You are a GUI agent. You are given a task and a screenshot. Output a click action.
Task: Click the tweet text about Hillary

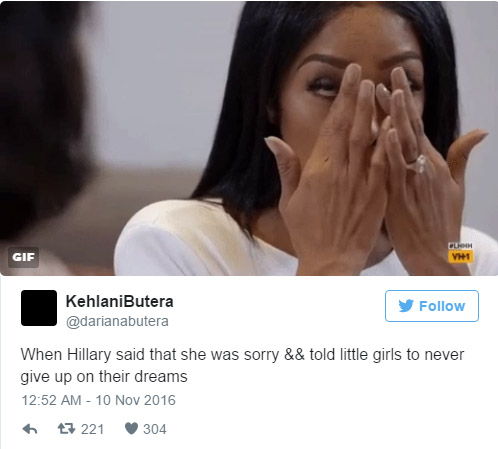tap(242, 365)
